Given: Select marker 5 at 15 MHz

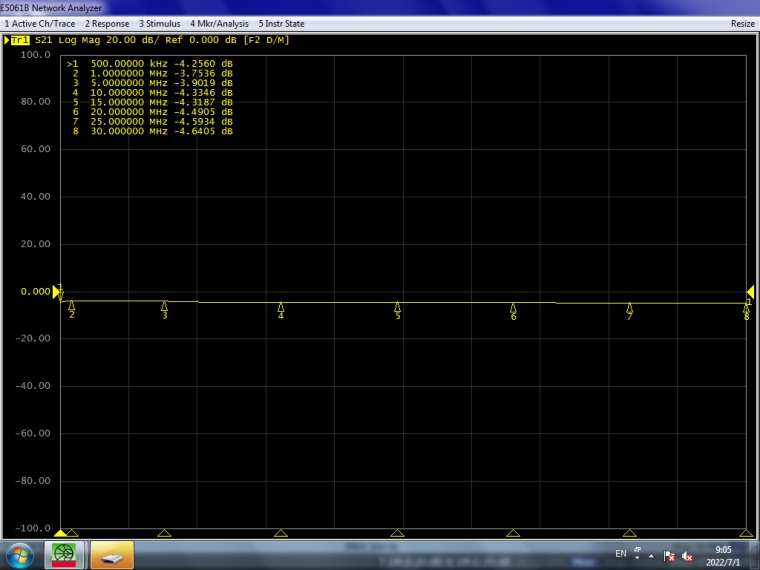Looking at the screenshot, I should point(397,310).
